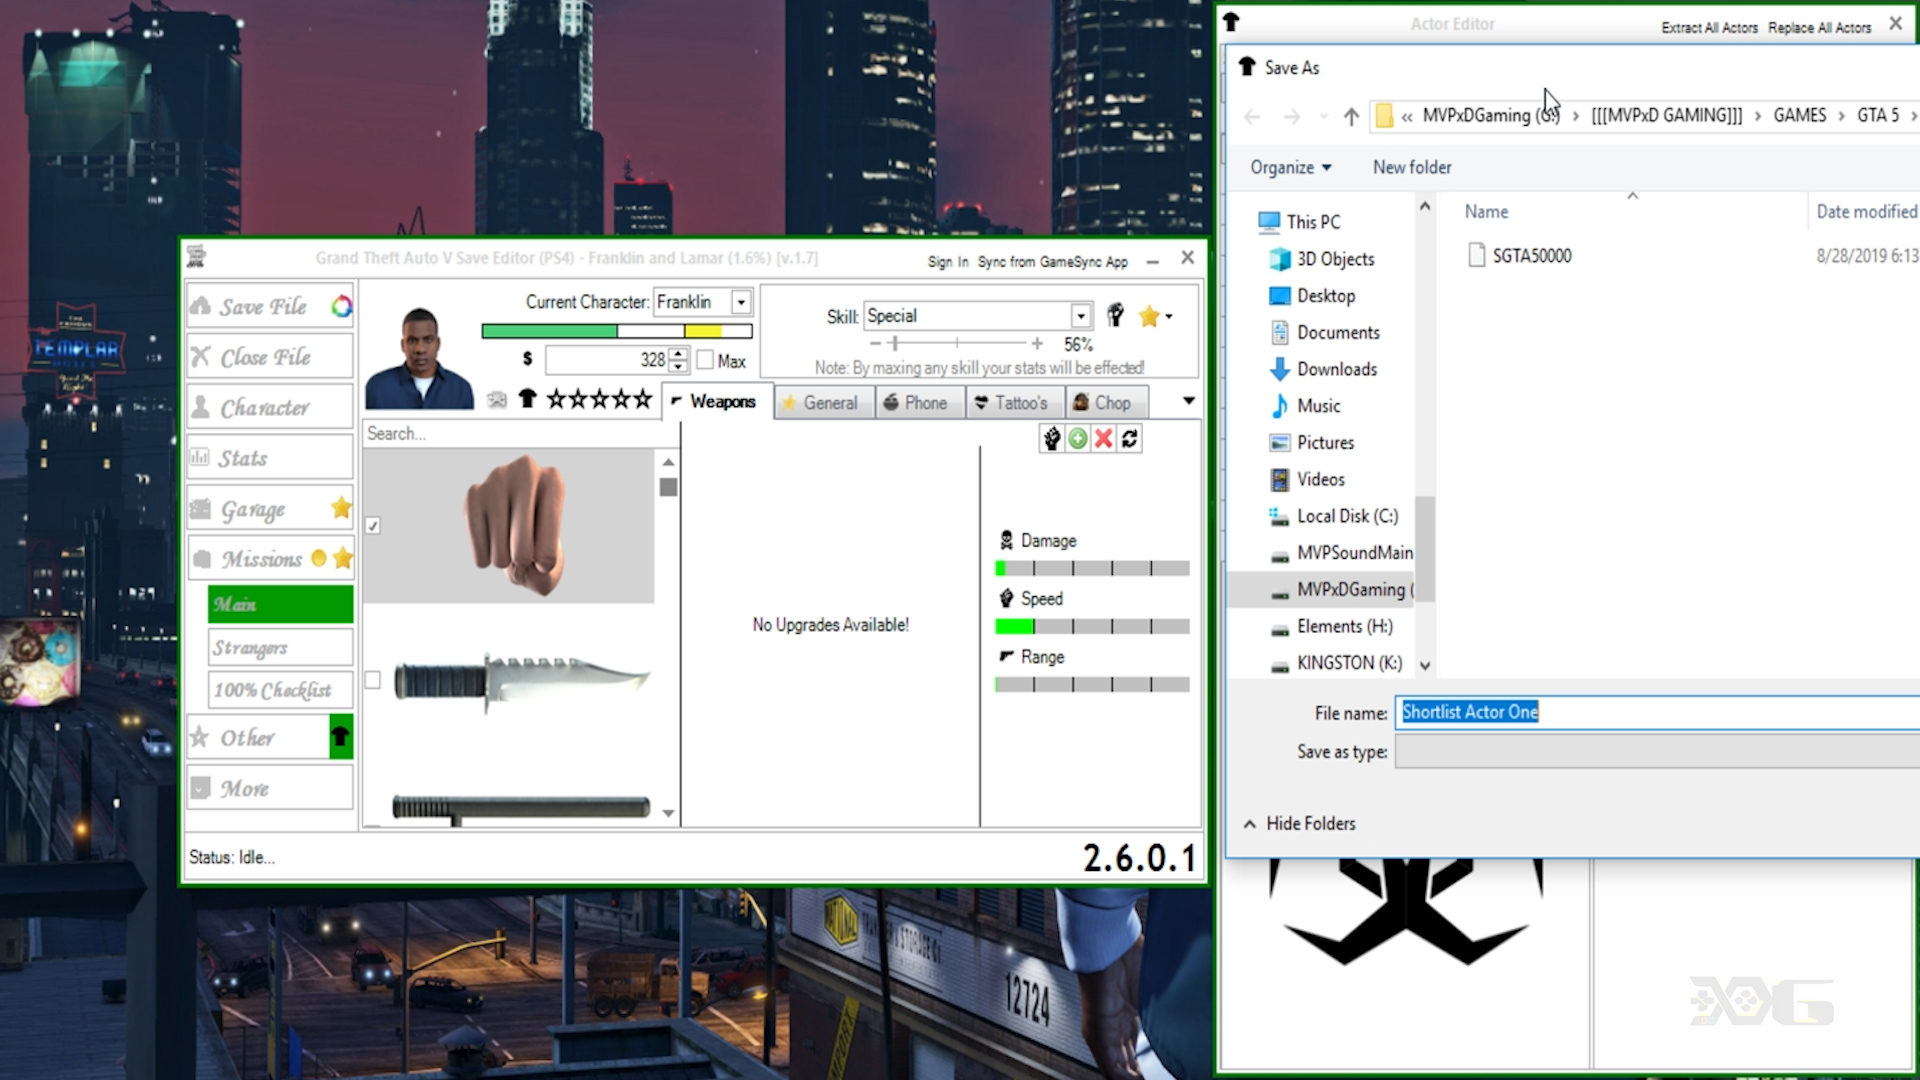
Task: Click the mask icon left of t-shirt
Action: click(497, 400)
